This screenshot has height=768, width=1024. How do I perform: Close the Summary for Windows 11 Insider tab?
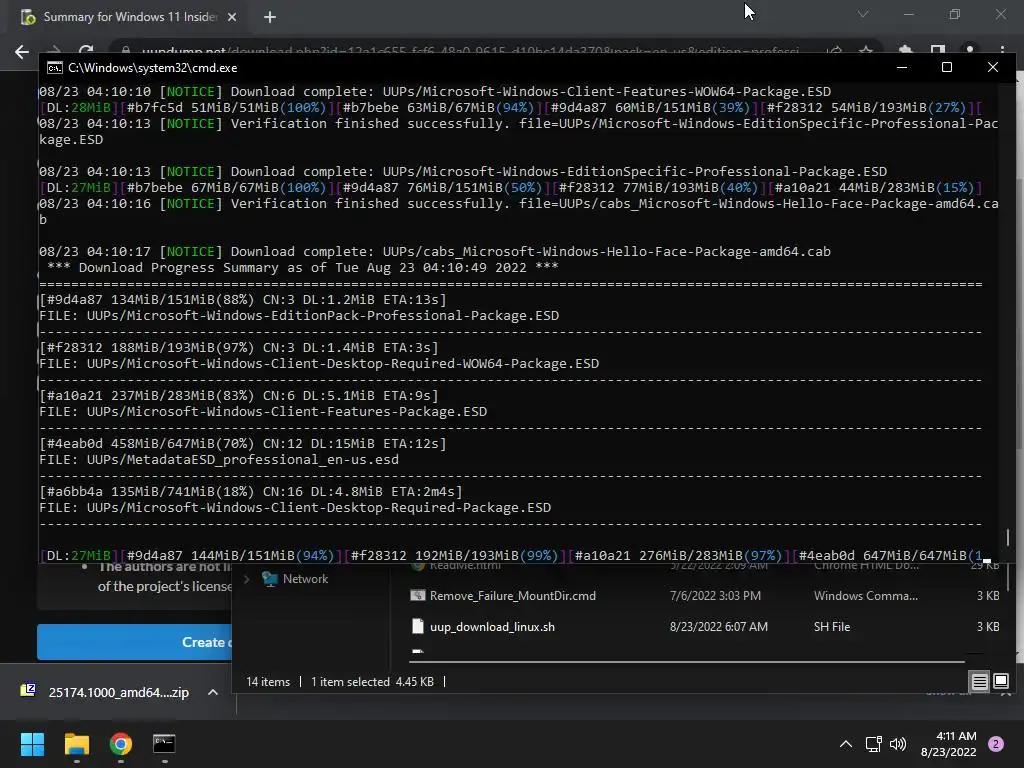(232, 17)
